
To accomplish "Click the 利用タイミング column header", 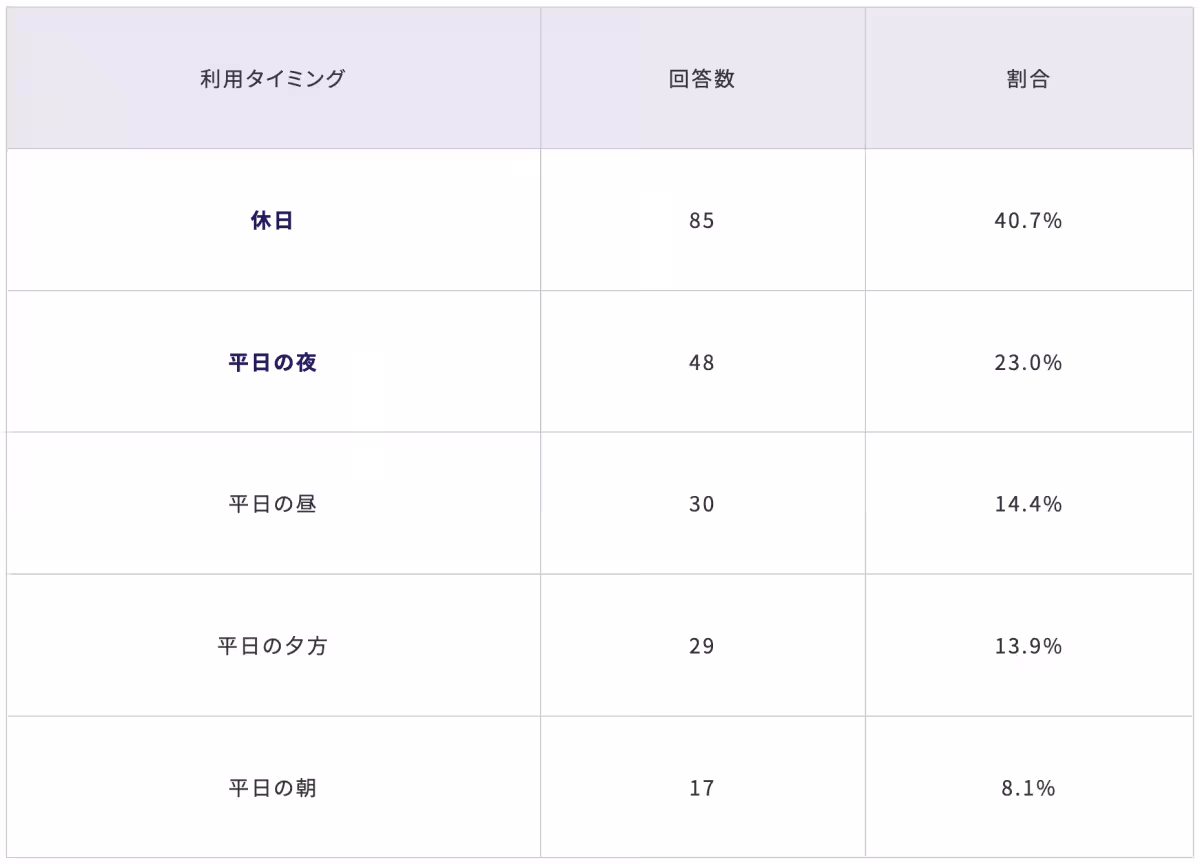I will click(x=273, y=79).
